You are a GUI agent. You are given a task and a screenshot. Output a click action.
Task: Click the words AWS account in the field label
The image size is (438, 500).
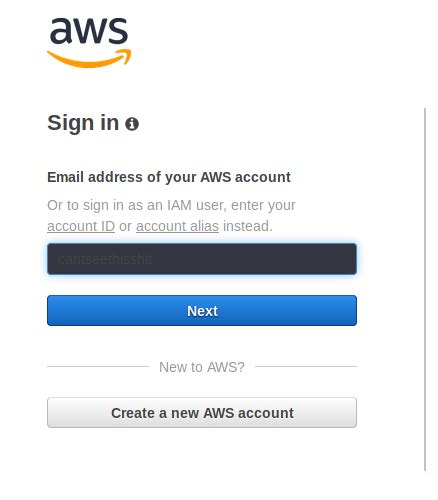click(x=246, y=177)
